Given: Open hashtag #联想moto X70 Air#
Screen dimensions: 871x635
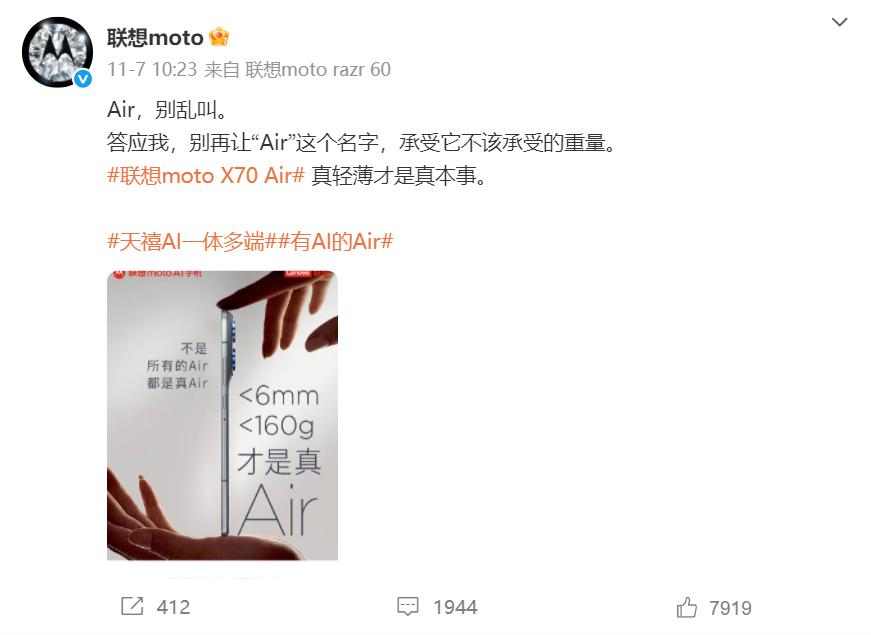Looking at the screenshot, I should click(206, 176).
